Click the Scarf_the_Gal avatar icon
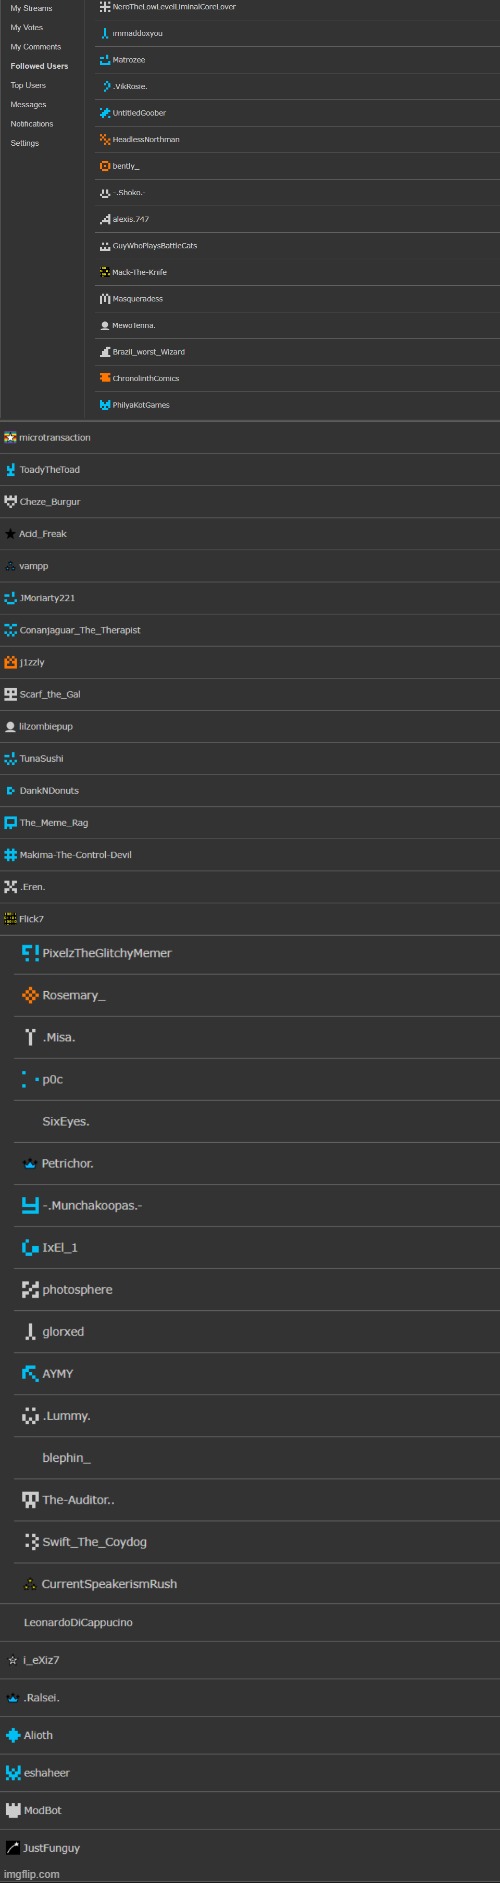Image resolution: width=500 pixels, height=1883 pixels. [x=10, y=694]
